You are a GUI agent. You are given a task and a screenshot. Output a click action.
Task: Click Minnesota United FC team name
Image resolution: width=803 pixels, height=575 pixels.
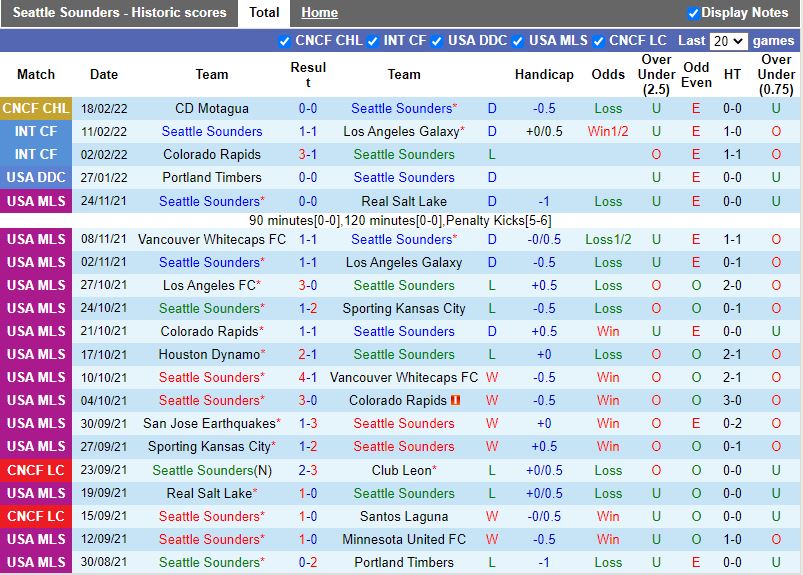[x=404, y=539]
